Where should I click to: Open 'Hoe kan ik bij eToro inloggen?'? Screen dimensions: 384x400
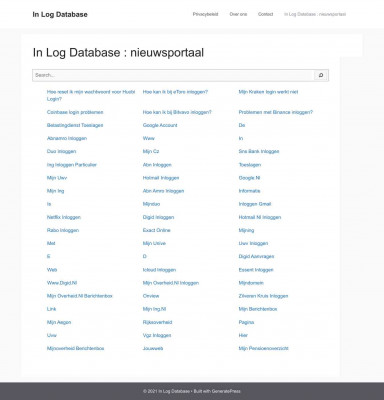pos(175,92)
